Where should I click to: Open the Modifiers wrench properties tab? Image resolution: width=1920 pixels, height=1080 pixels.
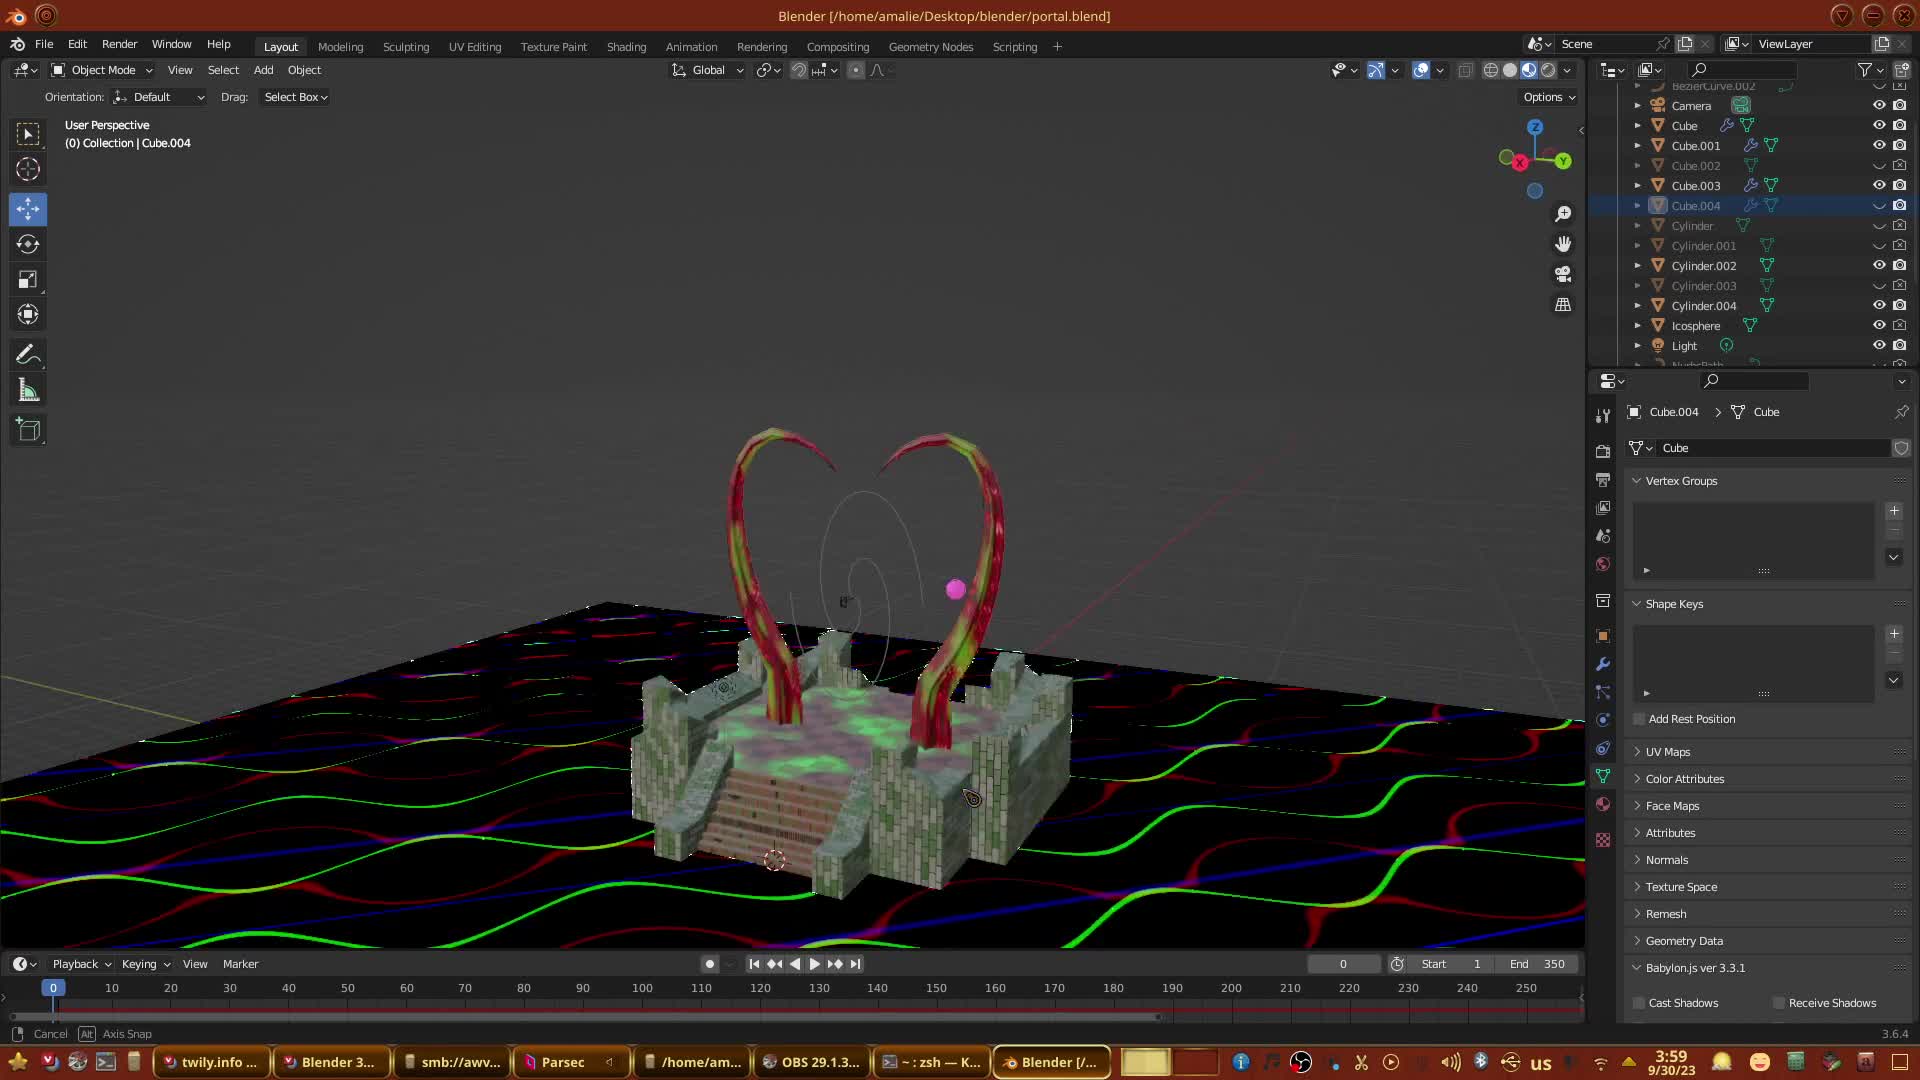tap(1603, 664)
